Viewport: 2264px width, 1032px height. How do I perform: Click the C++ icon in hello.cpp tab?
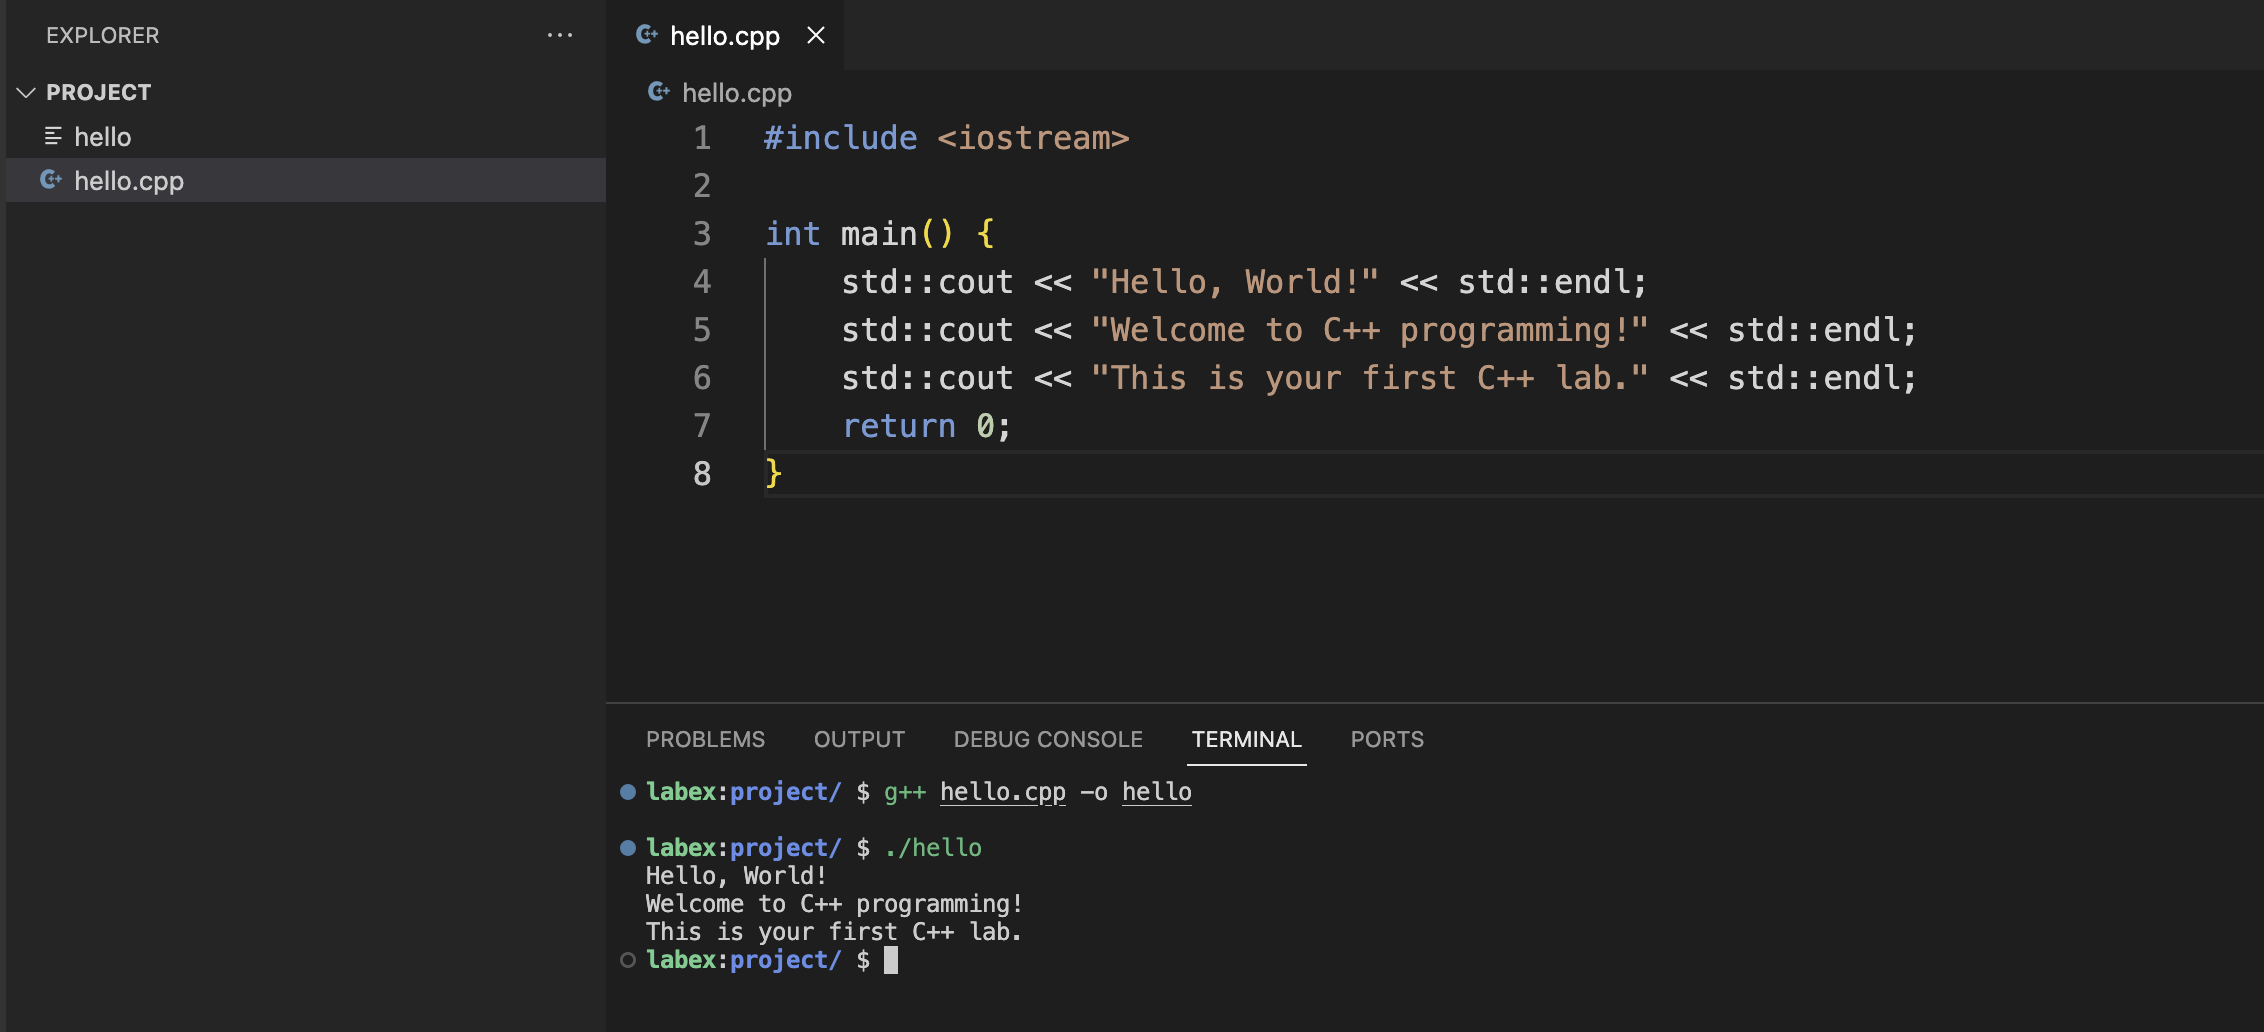pos(647,35)
